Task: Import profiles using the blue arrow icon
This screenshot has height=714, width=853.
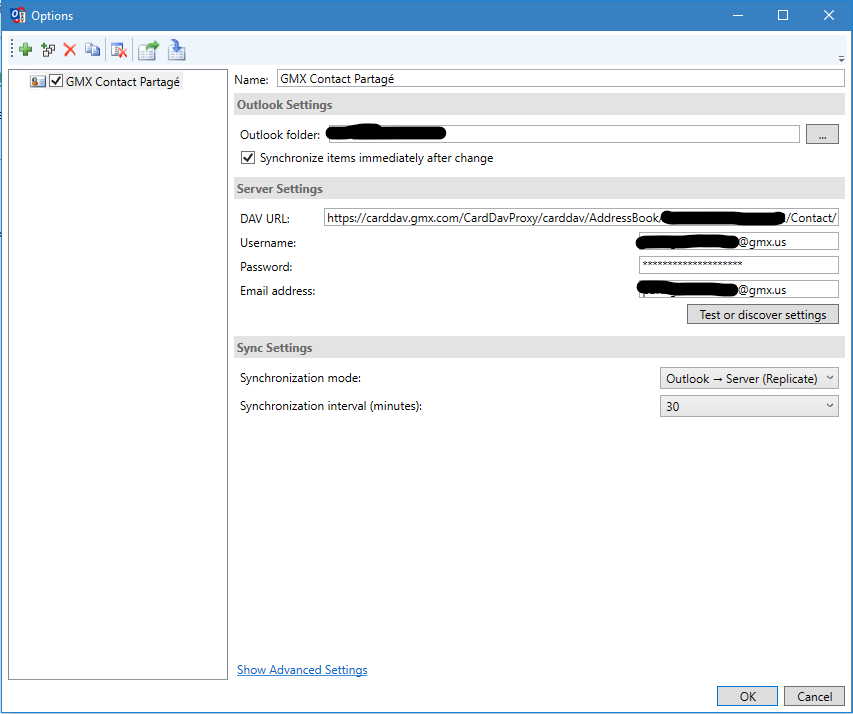Action: 177,49
